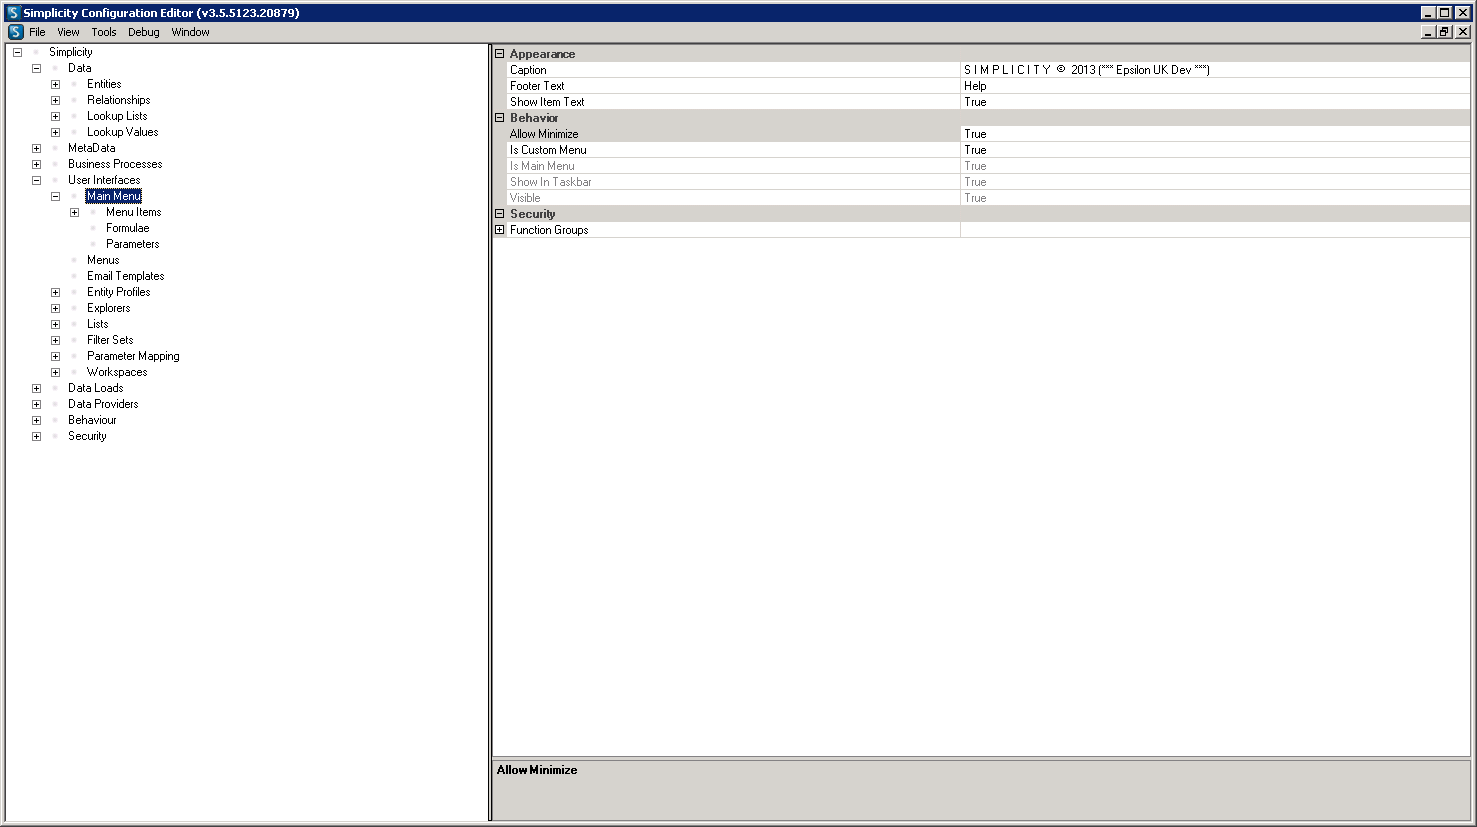Edit the Footer Text value Help
Viewport: 1477px width, 827px height.
click(1215, 86)
